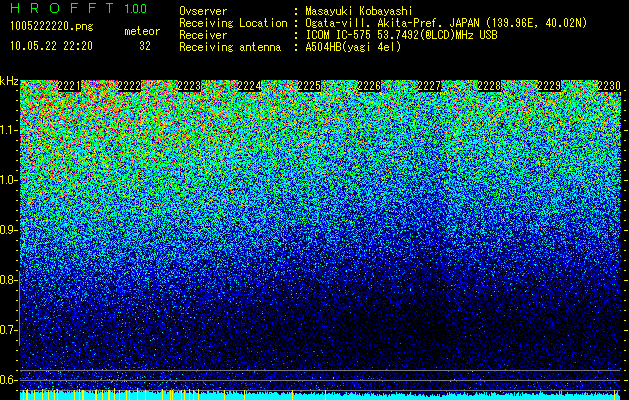Click the Ogata-vill. Akita-Pref. JAPAN location value
The image size is (629, 400).
tap(446, 23)
